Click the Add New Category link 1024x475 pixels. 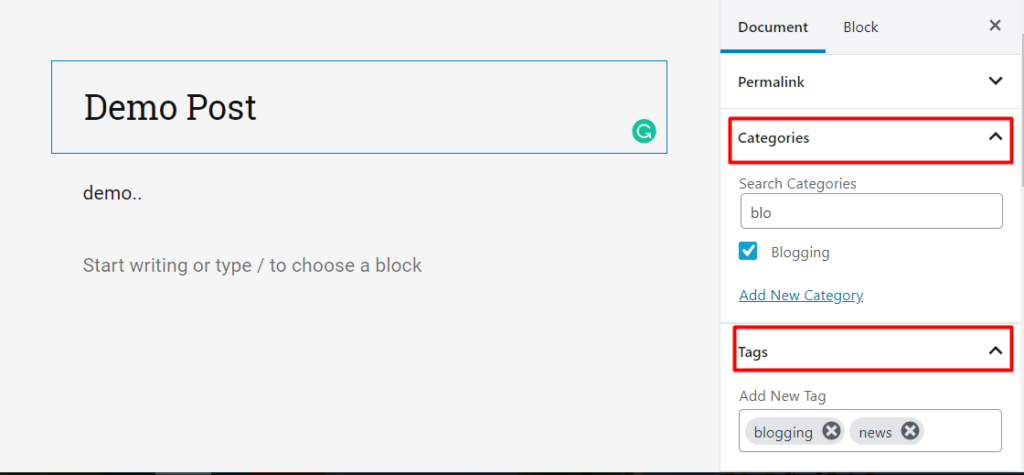[x=801, y=295]
